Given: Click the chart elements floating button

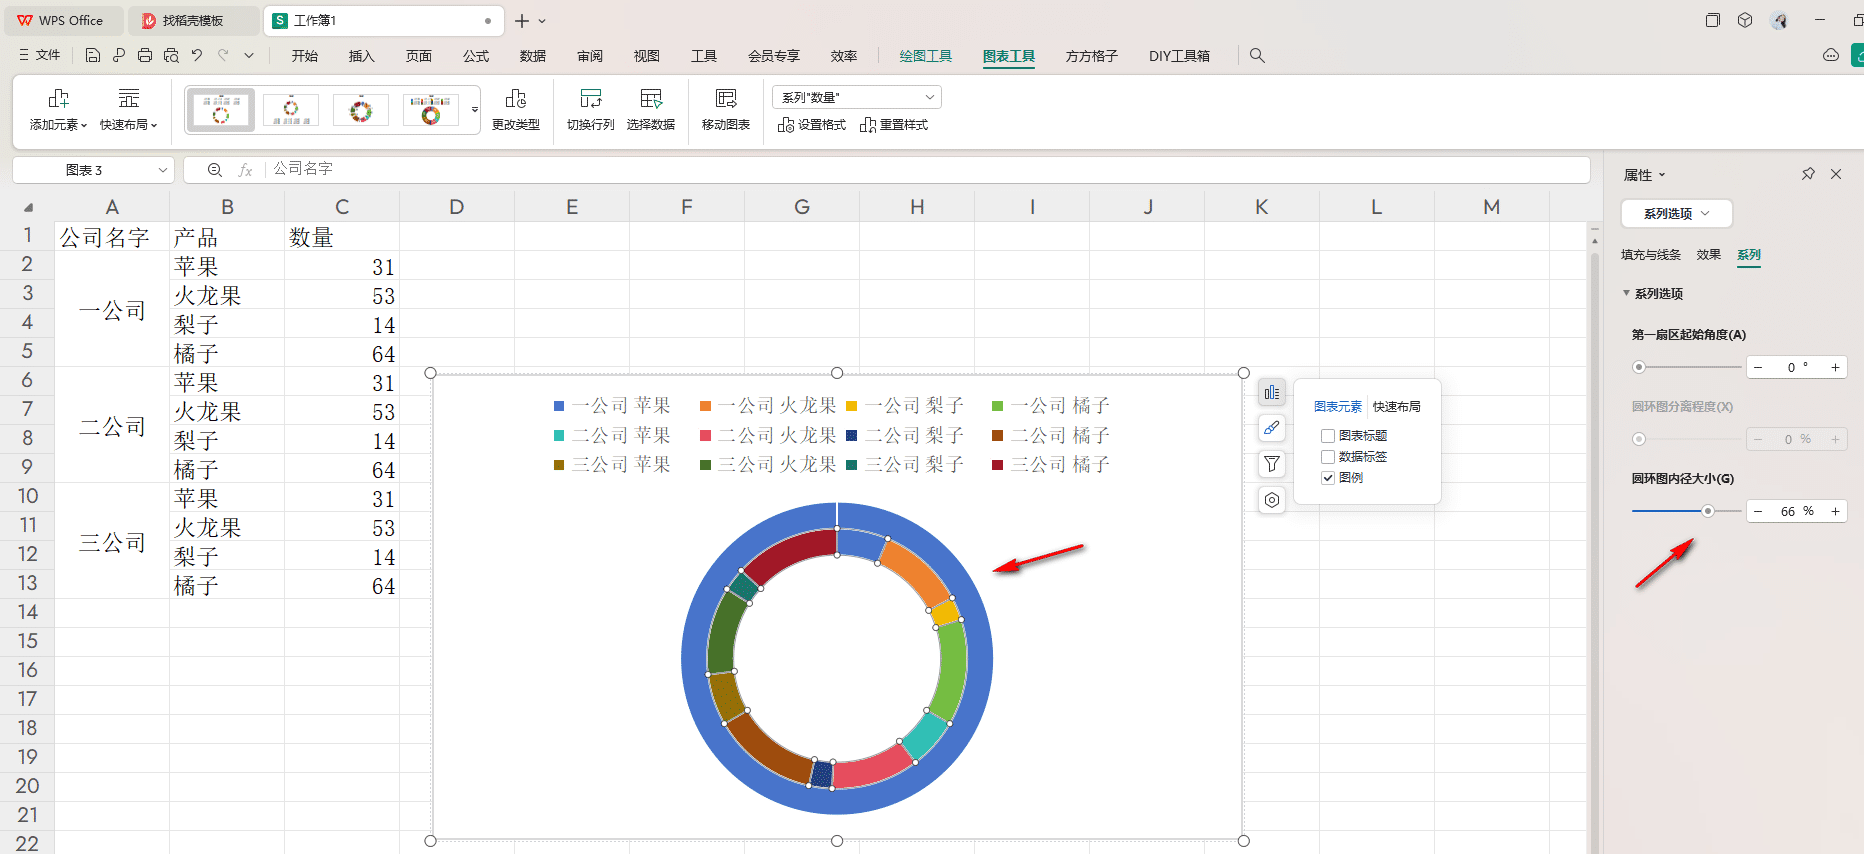Looking at the screenshot, I should tap(1272, 392).
